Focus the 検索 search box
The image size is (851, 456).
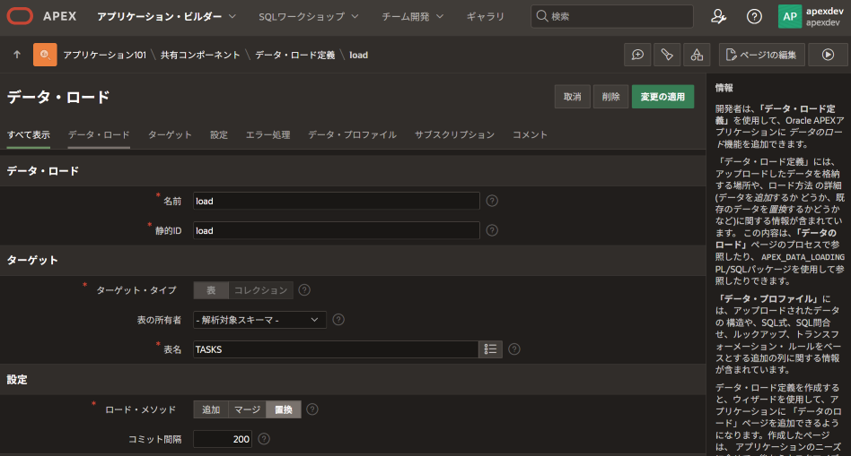click(612, 16)
